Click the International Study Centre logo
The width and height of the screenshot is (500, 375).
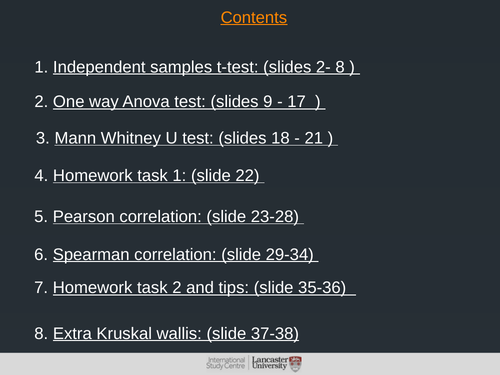tap(226, 363)
